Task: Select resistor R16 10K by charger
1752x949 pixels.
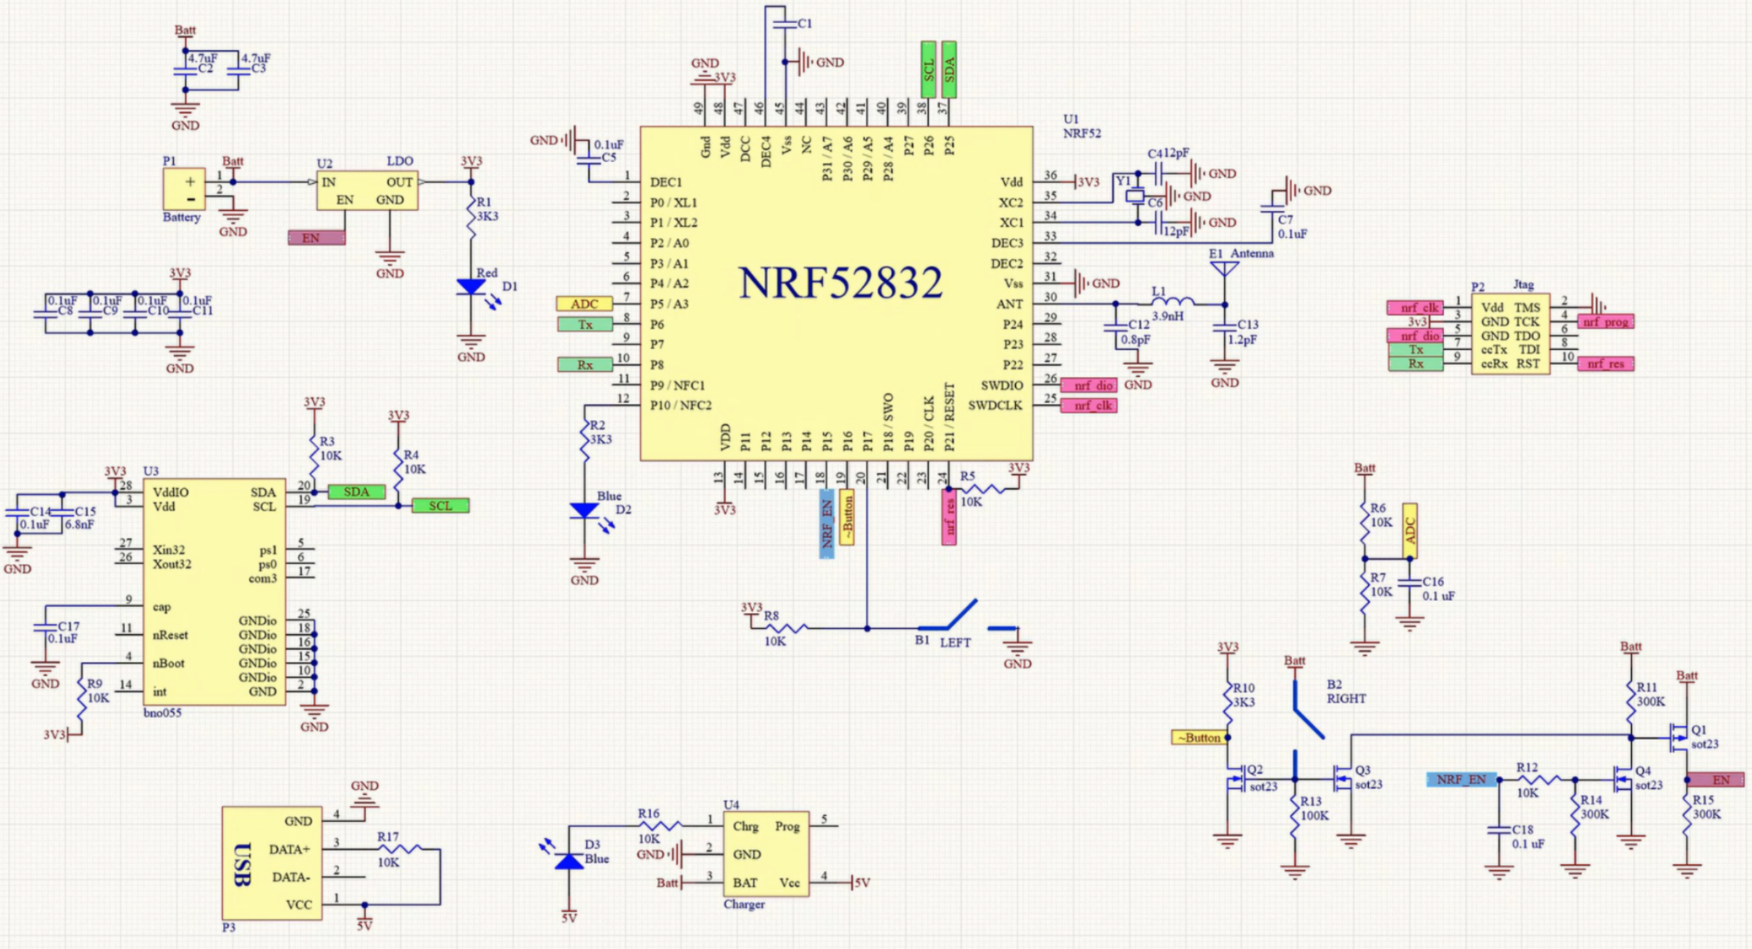Action: (660, 826)
